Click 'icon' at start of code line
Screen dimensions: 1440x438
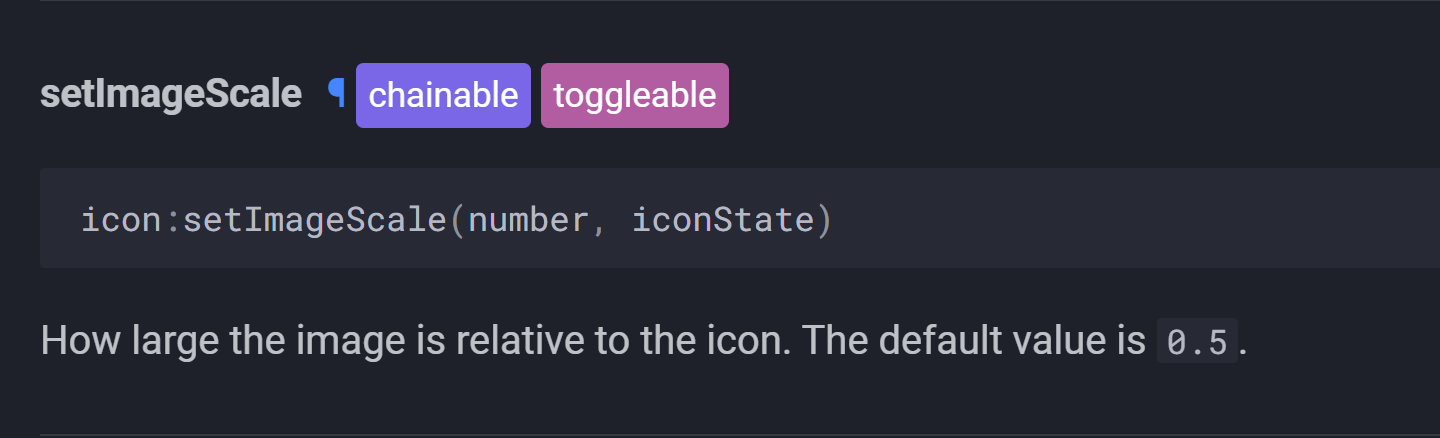click(121, 220)
